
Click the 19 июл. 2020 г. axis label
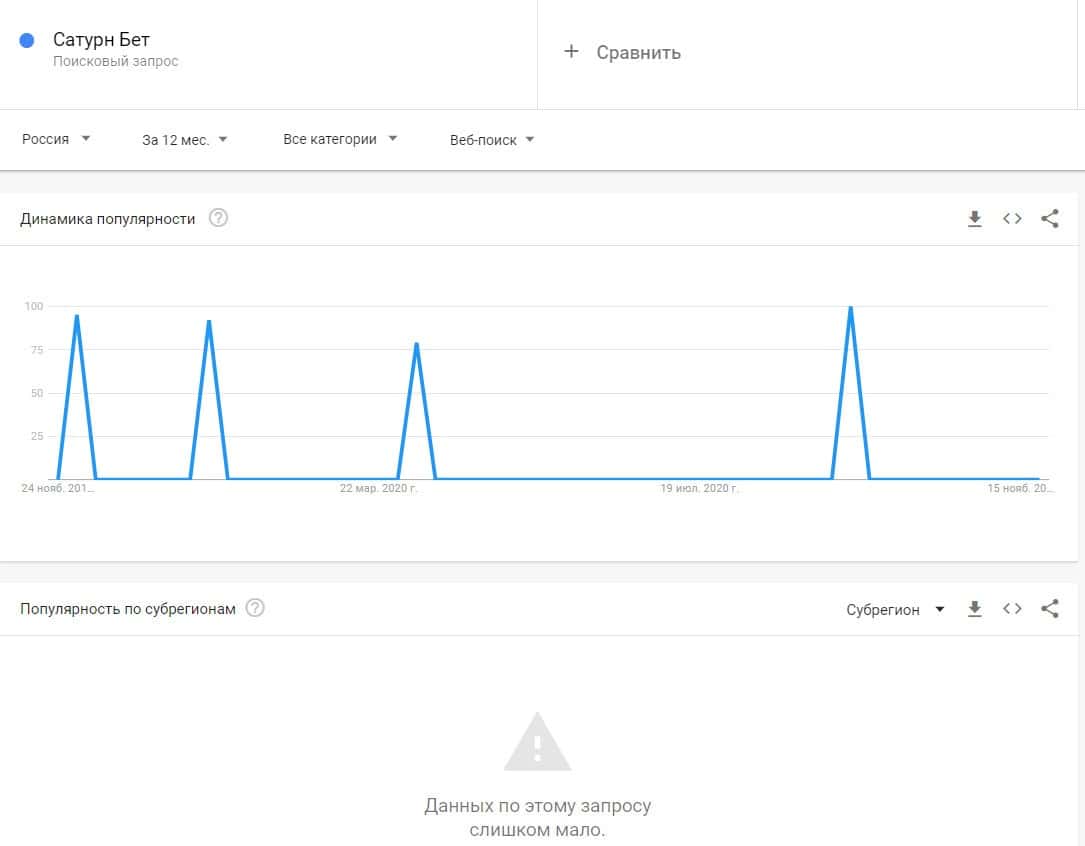pyautogui.click(x=699, y=488)
